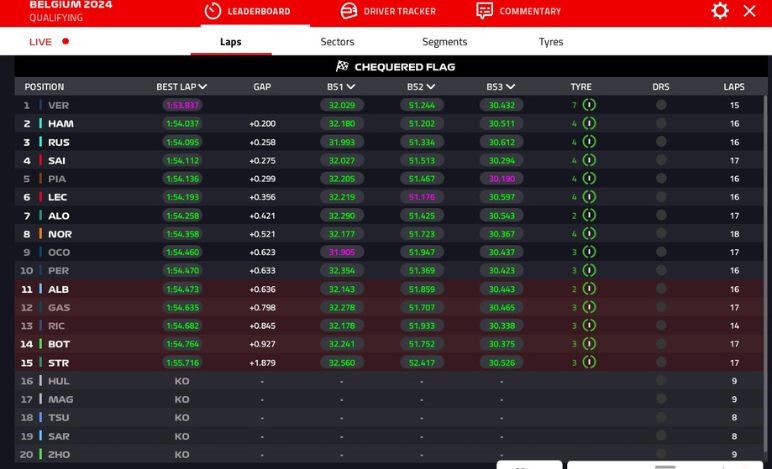Click the chequered flag icon
The width and height of the screenshot is (772, 469).
pyautogui.click(x=342, y=67)
